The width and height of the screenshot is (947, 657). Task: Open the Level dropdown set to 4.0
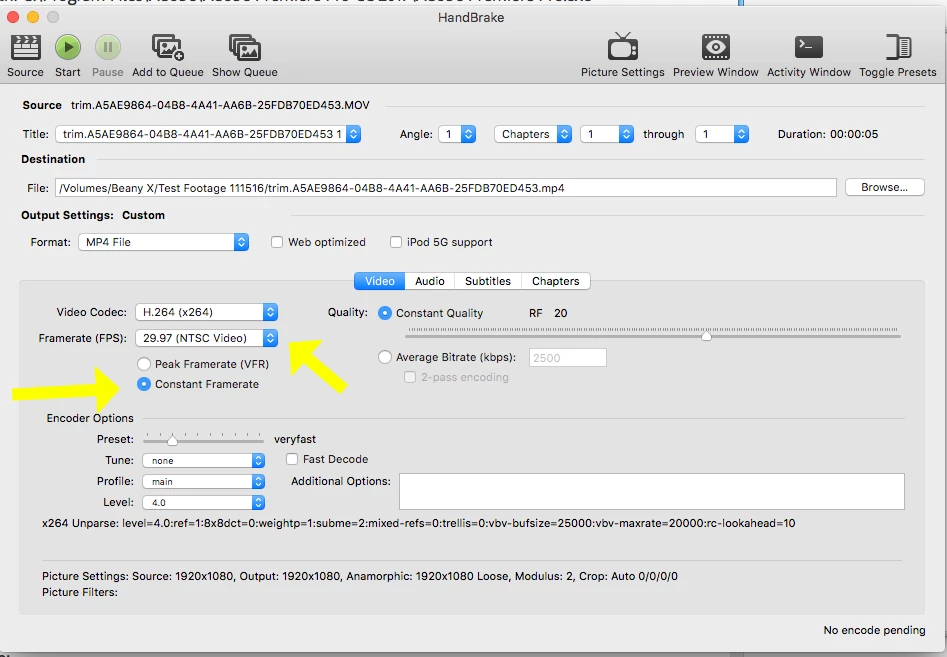(x=204, y=502)
